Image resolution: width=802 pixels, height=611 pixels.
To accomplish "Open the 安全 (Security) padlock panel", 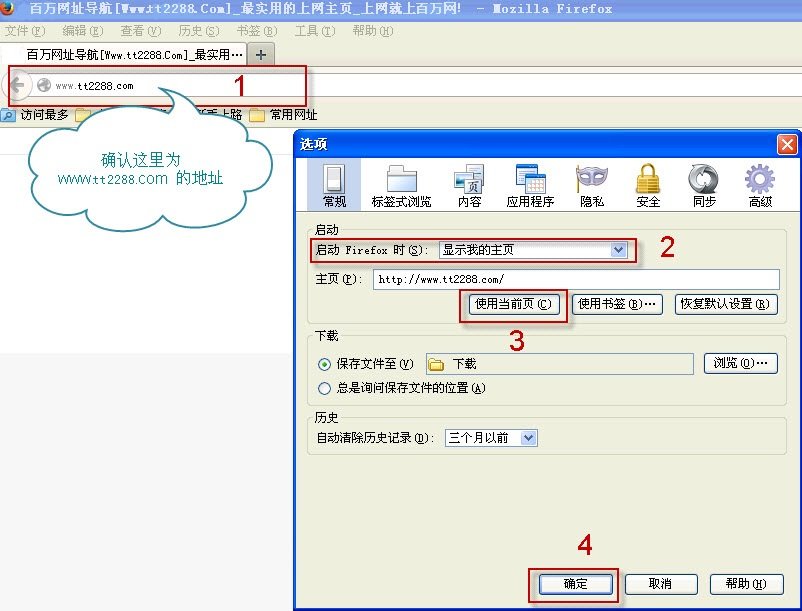I will [648, 186].
